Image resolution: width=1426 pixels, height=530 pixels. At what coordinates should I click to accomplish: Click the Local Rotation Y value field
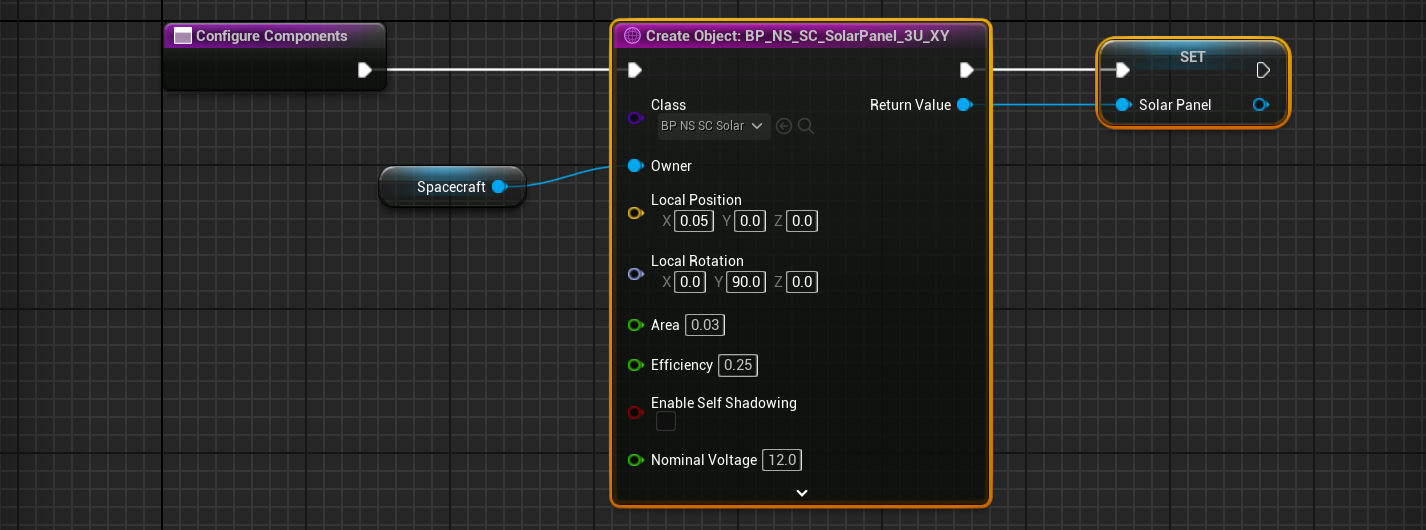746,282
